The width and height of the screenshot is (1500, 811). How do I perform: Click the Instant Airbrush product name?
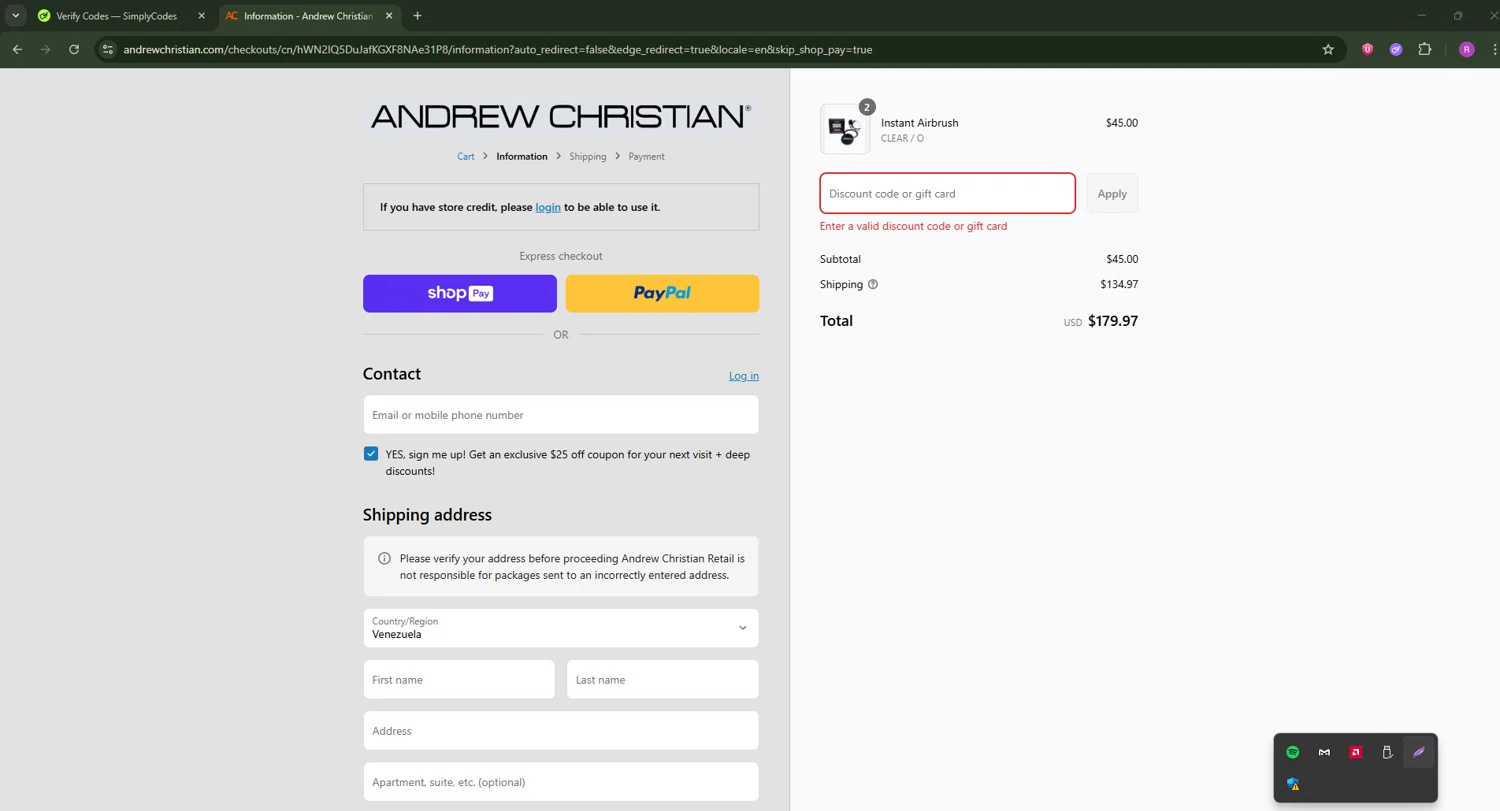919,122
